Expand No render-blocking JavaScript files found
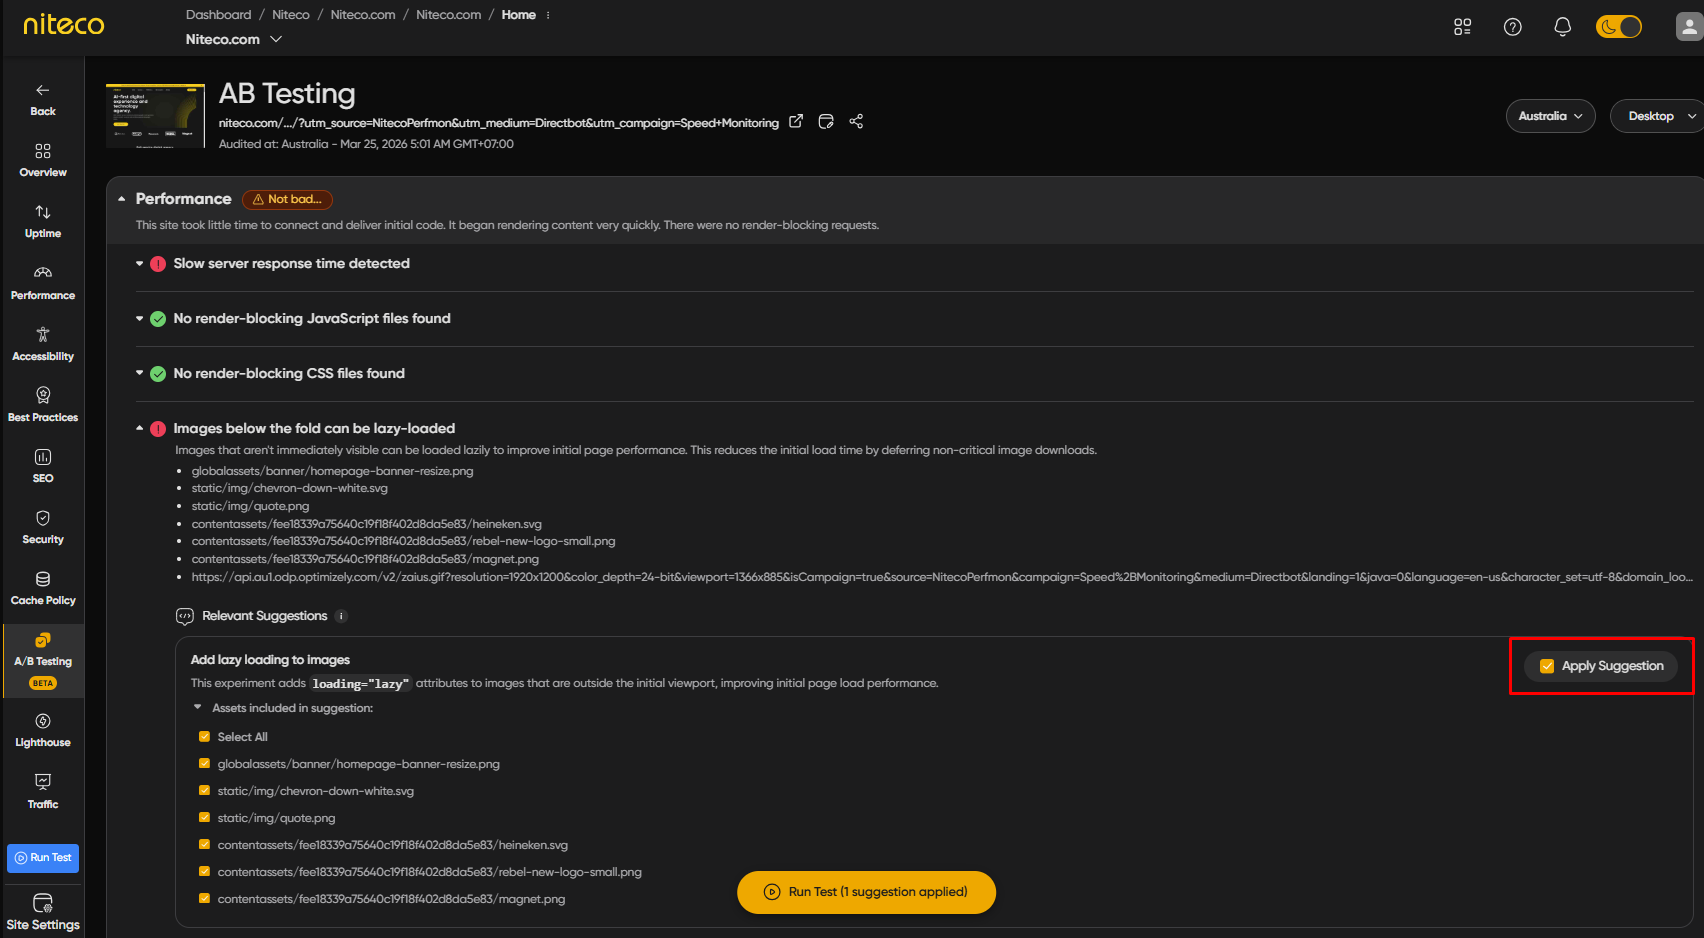Viewport: 1704px width, 938px height. click(140, 319)
